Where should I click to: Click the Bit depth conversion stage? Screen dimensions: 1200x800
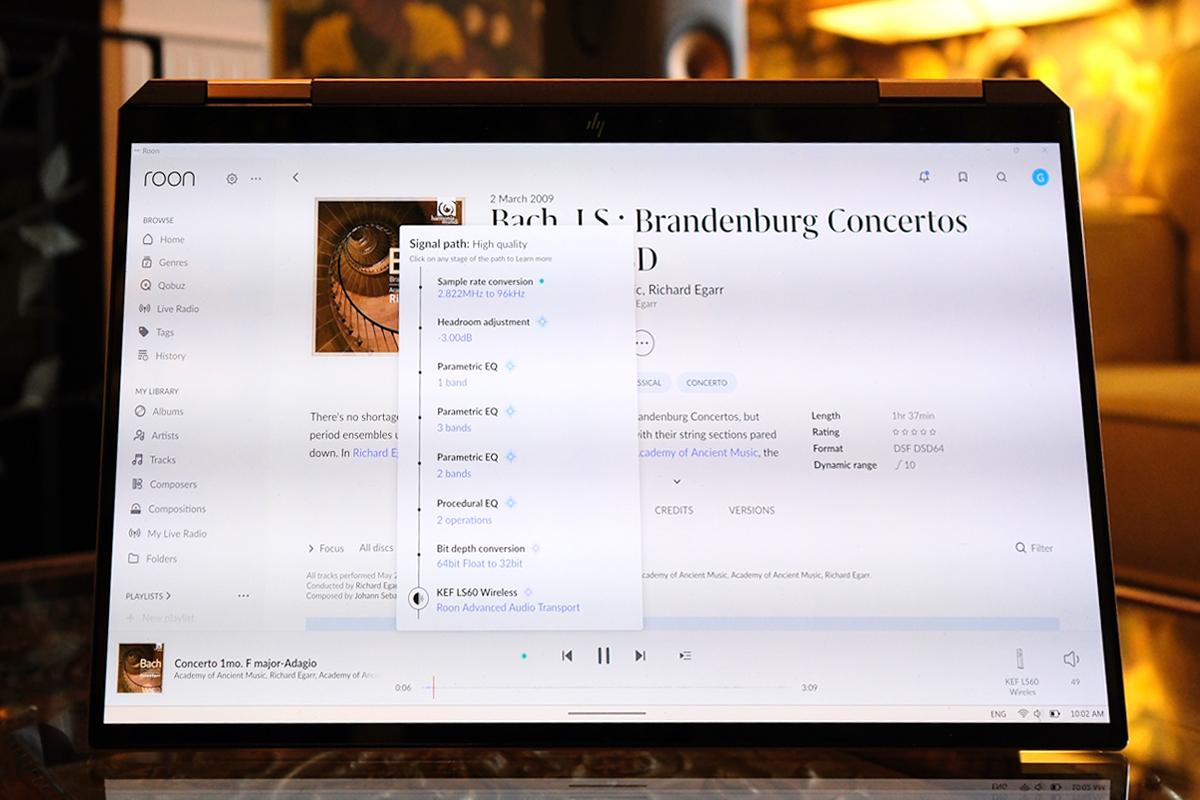pos(481,549)
